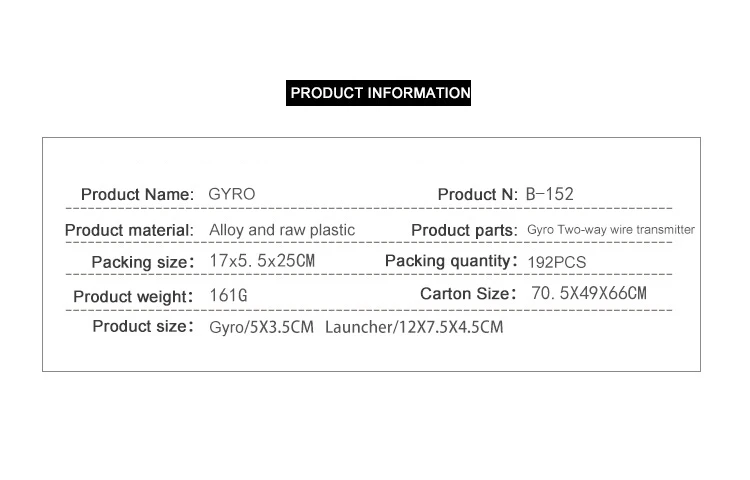The image size is (750, 480).
Task: Click the Launcher/12X7.5X4.5CM size text
Action: (414, 327)
